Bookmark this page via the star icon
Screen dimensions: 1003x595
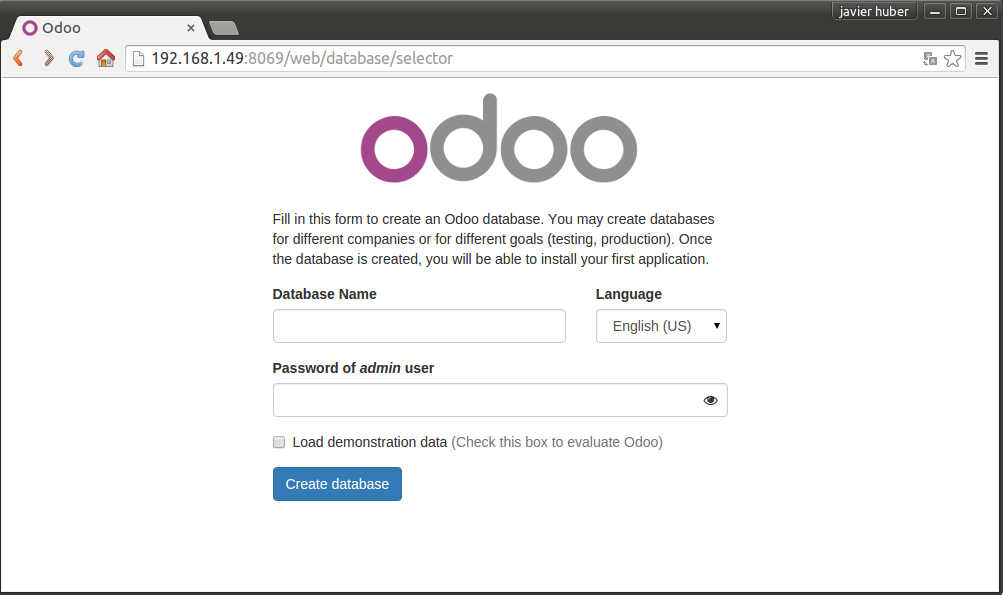tap(952, 59)
